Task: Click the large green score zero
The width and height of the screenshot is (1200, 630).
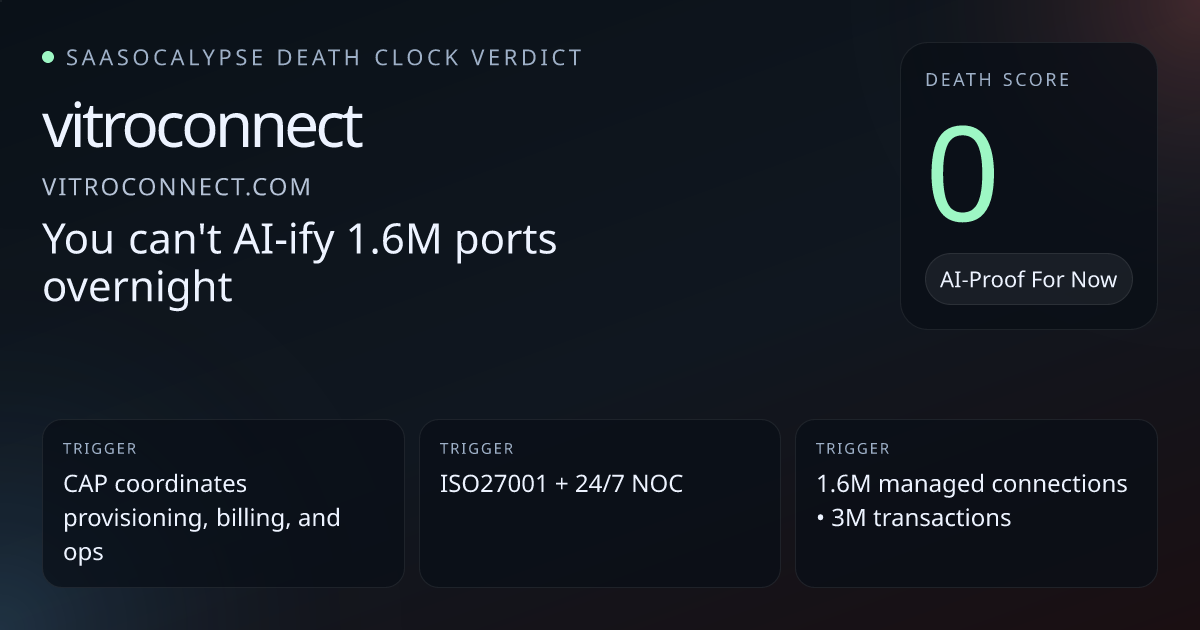Action: [x=963, y=176]
